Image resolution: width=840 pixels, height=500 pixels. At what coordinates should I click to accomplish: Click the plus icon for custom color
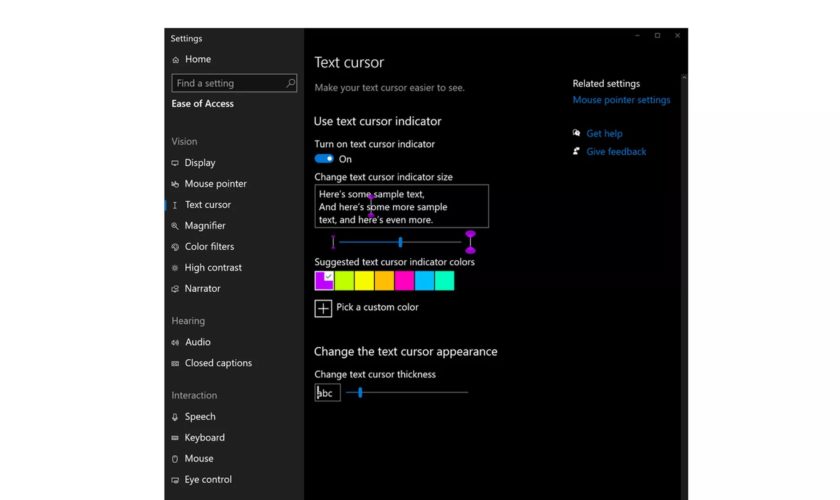(x=323, y=308)
